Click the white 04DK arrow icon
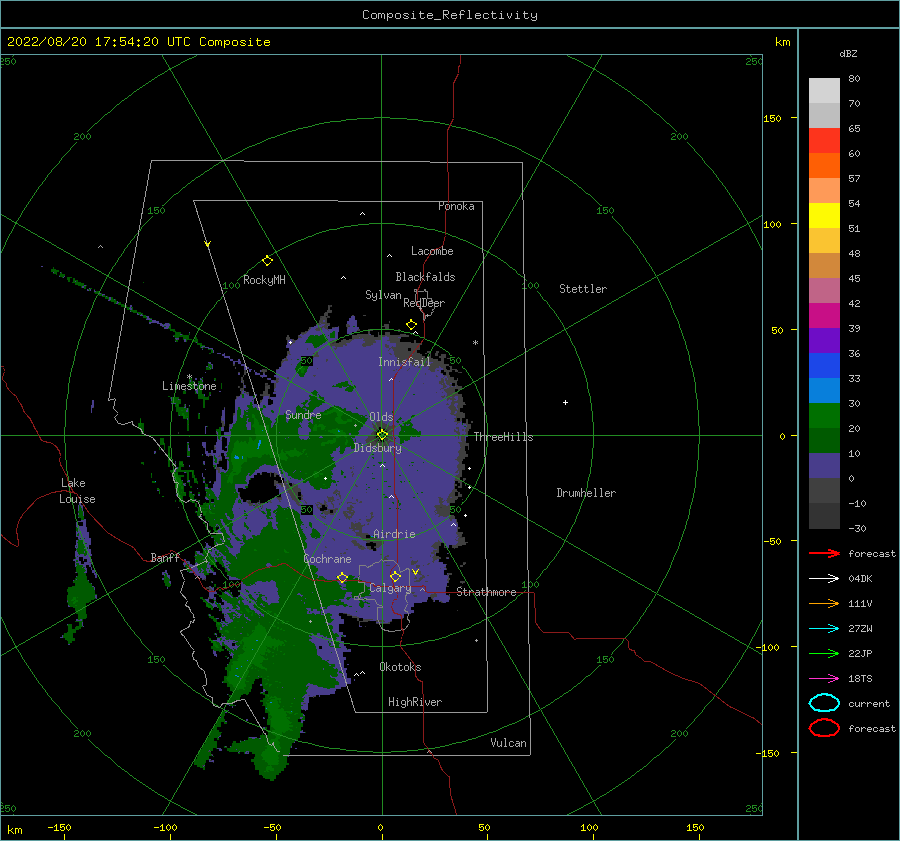 [x=824, y=578]
